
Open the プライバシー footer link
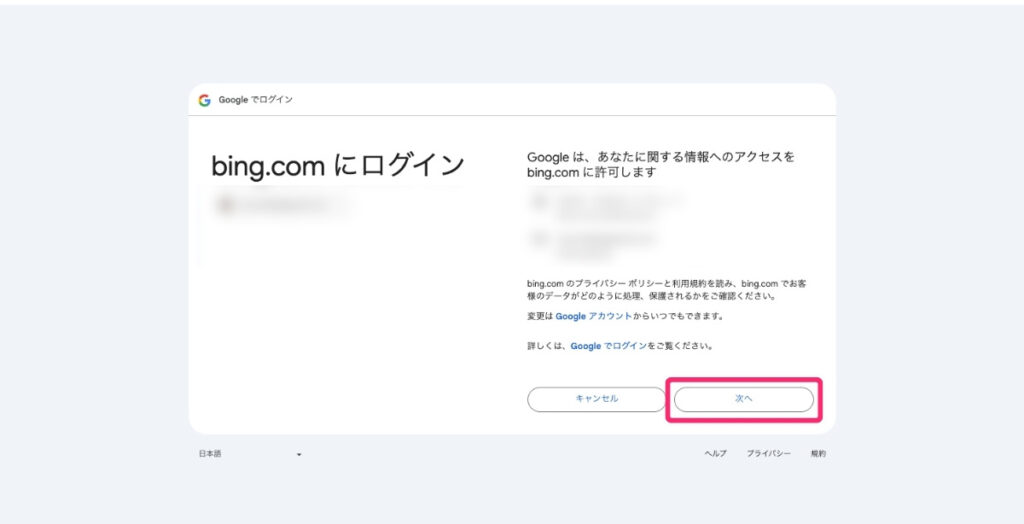tap(769, 453)
